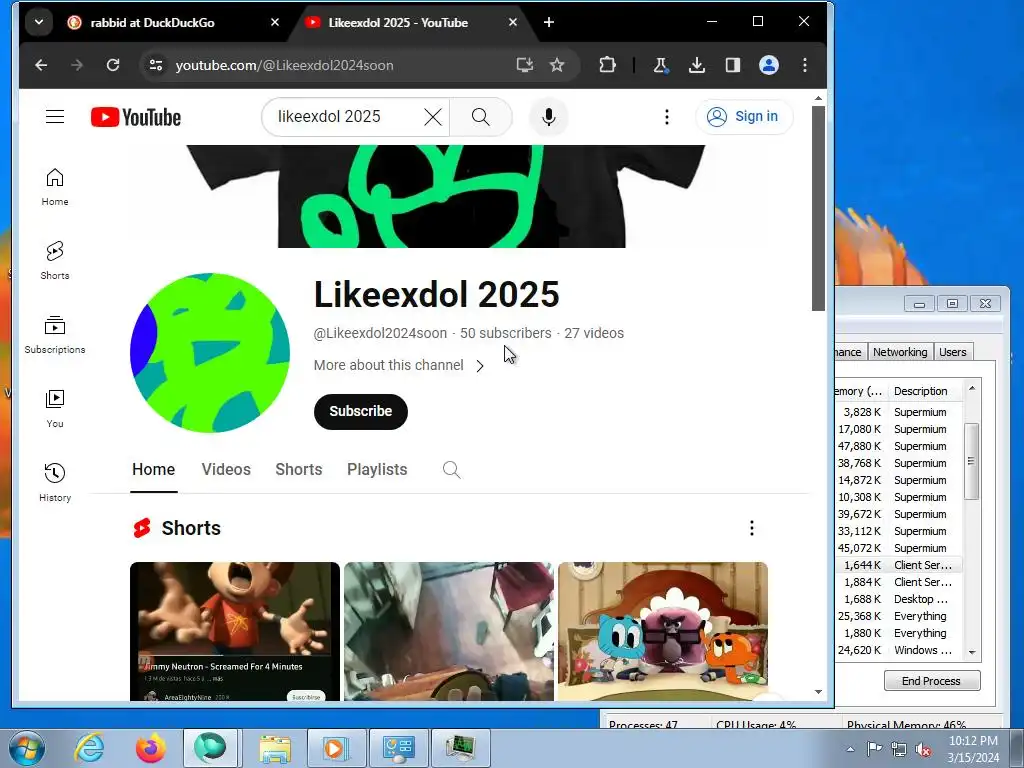Click the YouTube page scrollbar thumb

click(x=818, y=208)
